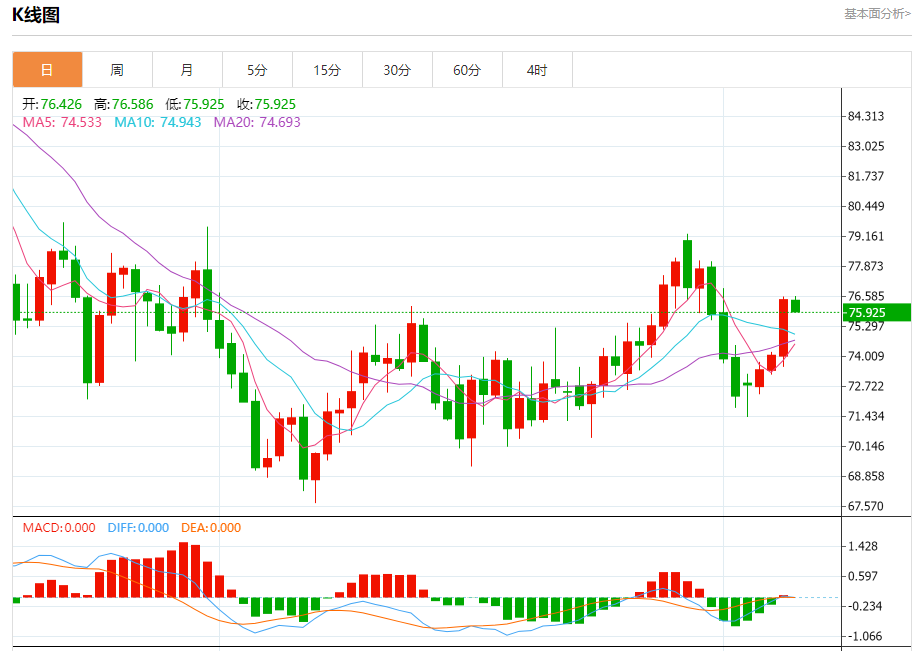Switch to the 周 weekly tab
Image resolution: width=922 pixels, height=651 pixels.
coord(117,70)
